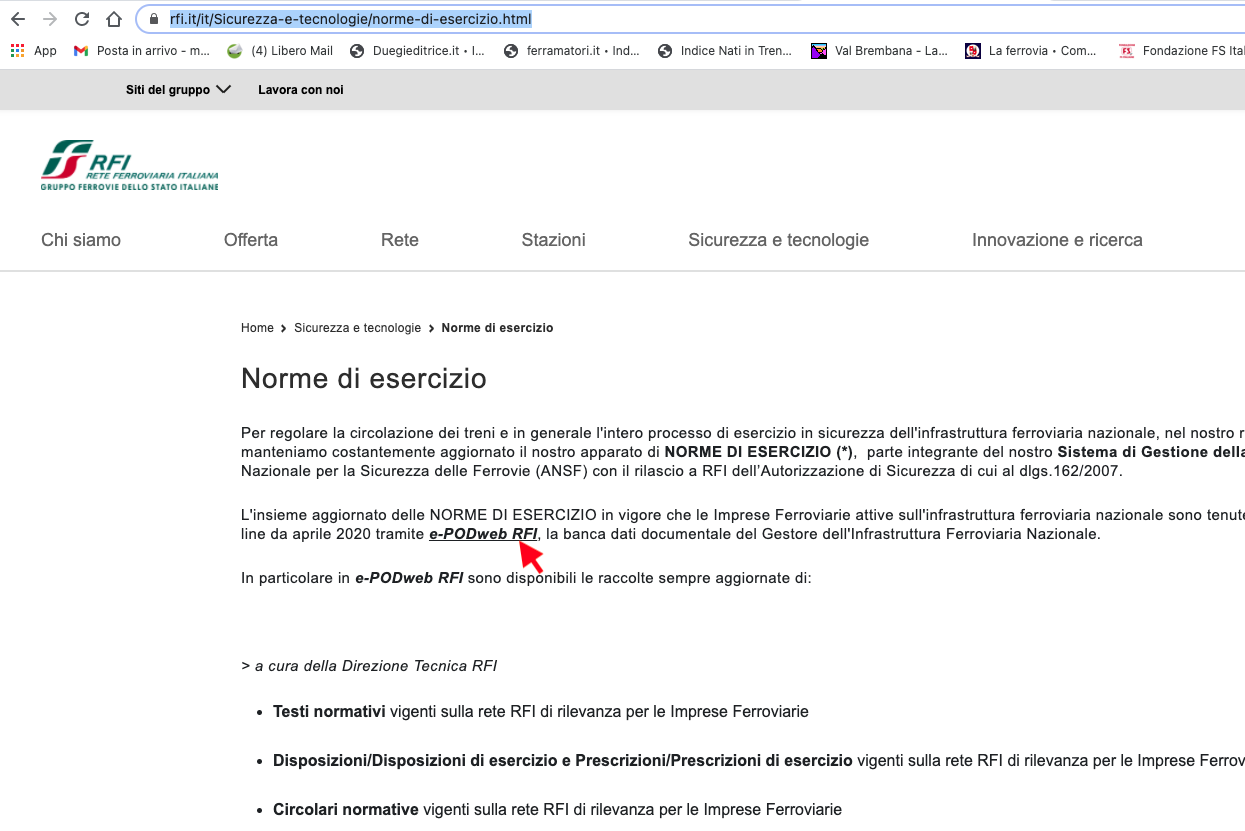Open the e-PODweb RFI link
1245x831 pixels.
[x=484, y=533]
